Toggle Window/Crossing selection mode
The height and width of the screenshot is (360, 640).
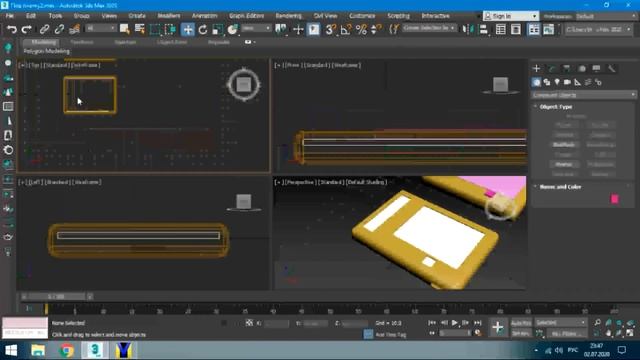click(x=171, y=29)
